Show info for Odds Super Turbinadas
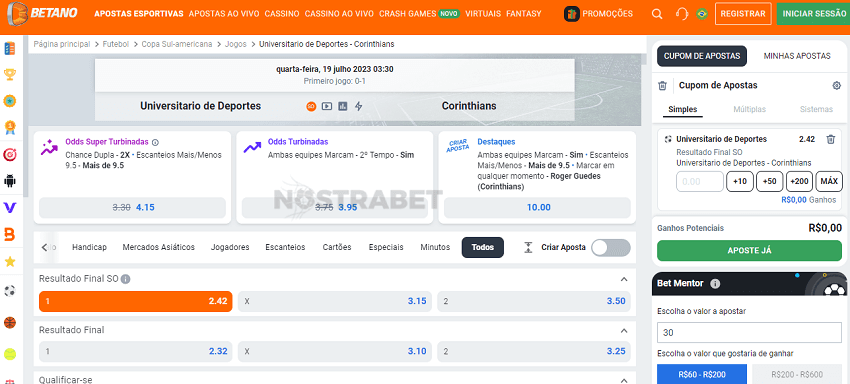The image size is (850, 384). click(155, 142)
